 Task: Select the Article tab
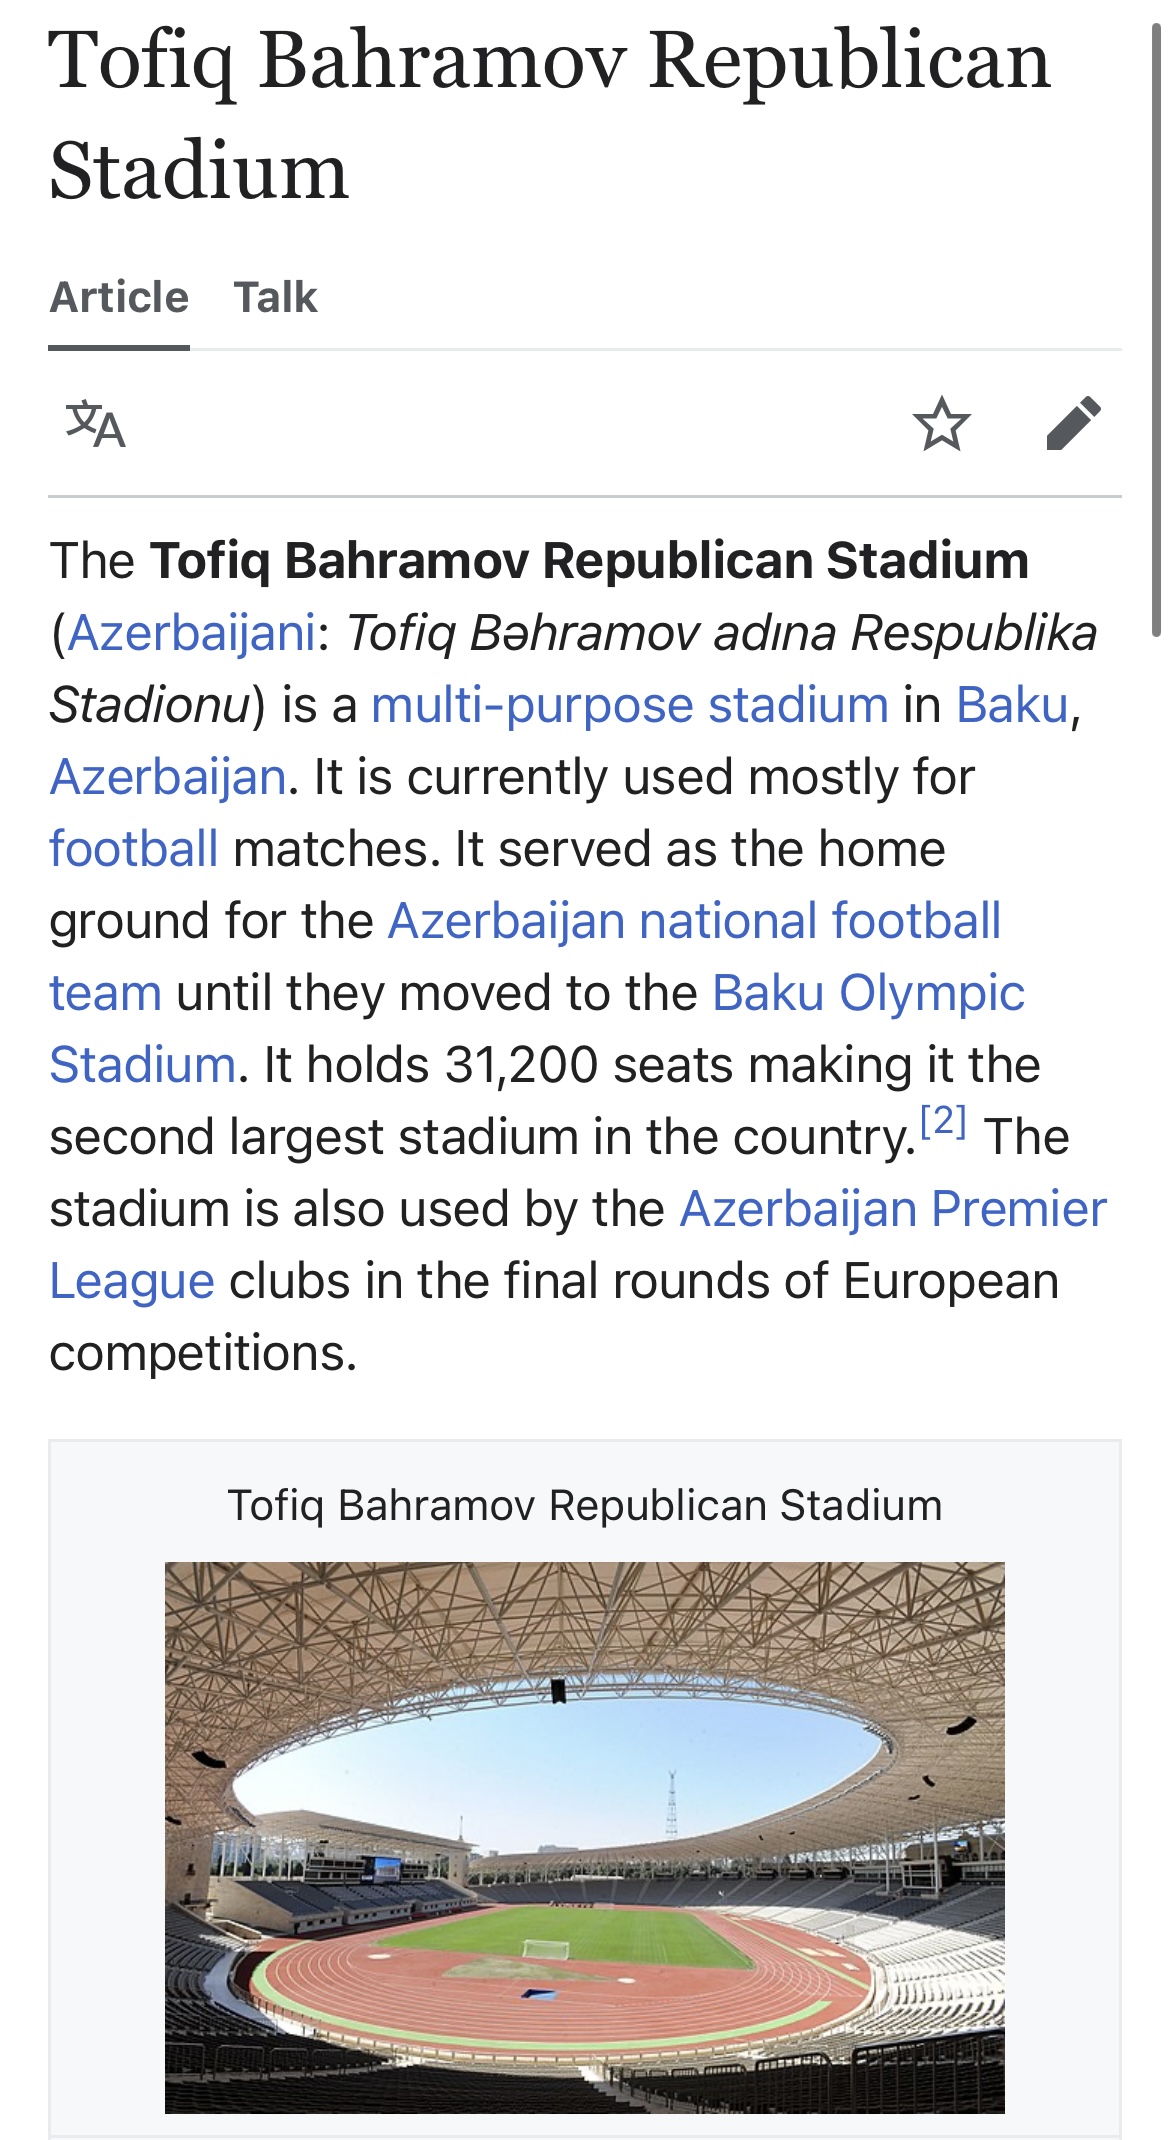coord(119,297)
